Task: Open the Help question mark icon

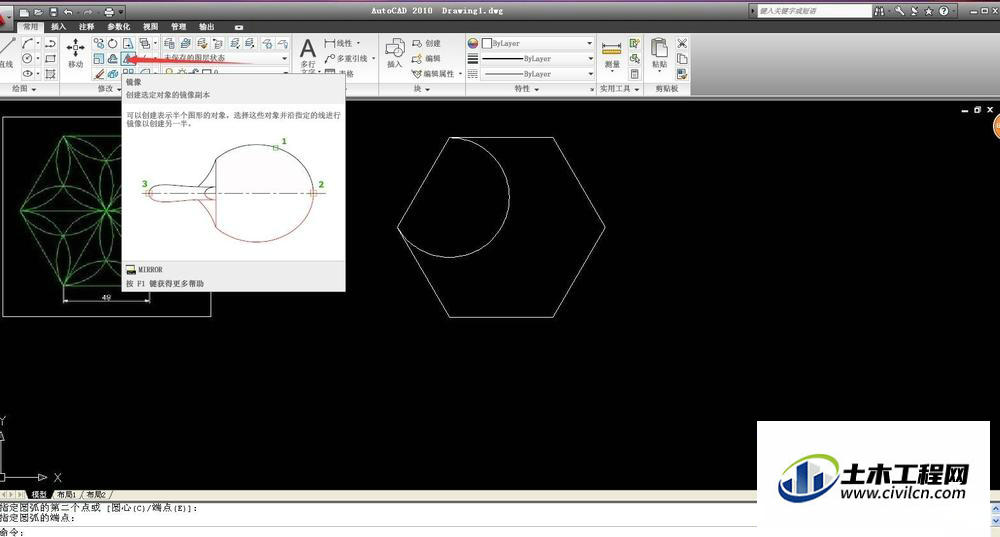Action: (943, 11)
